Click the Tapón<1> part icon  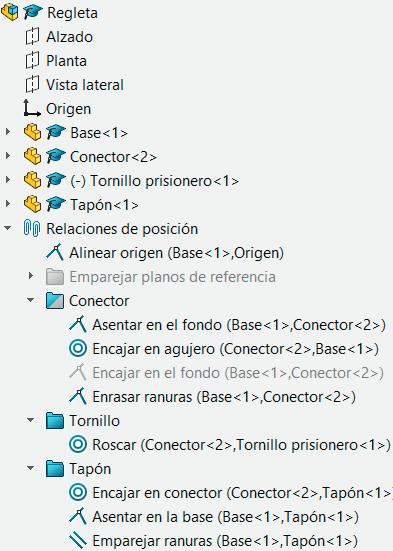[32, 204]
